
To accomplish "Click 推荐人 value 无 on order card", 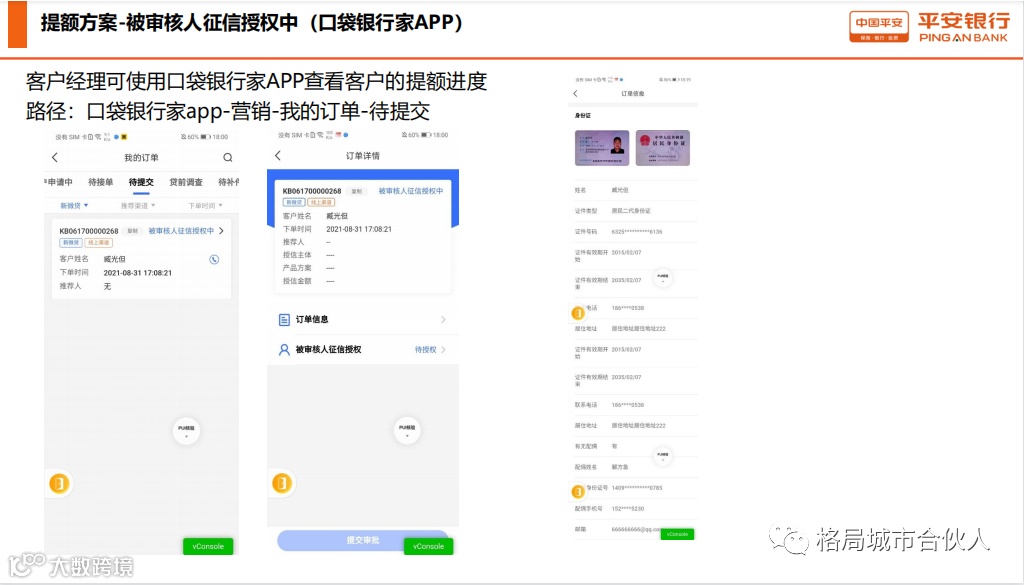I will tap(107, 286).
